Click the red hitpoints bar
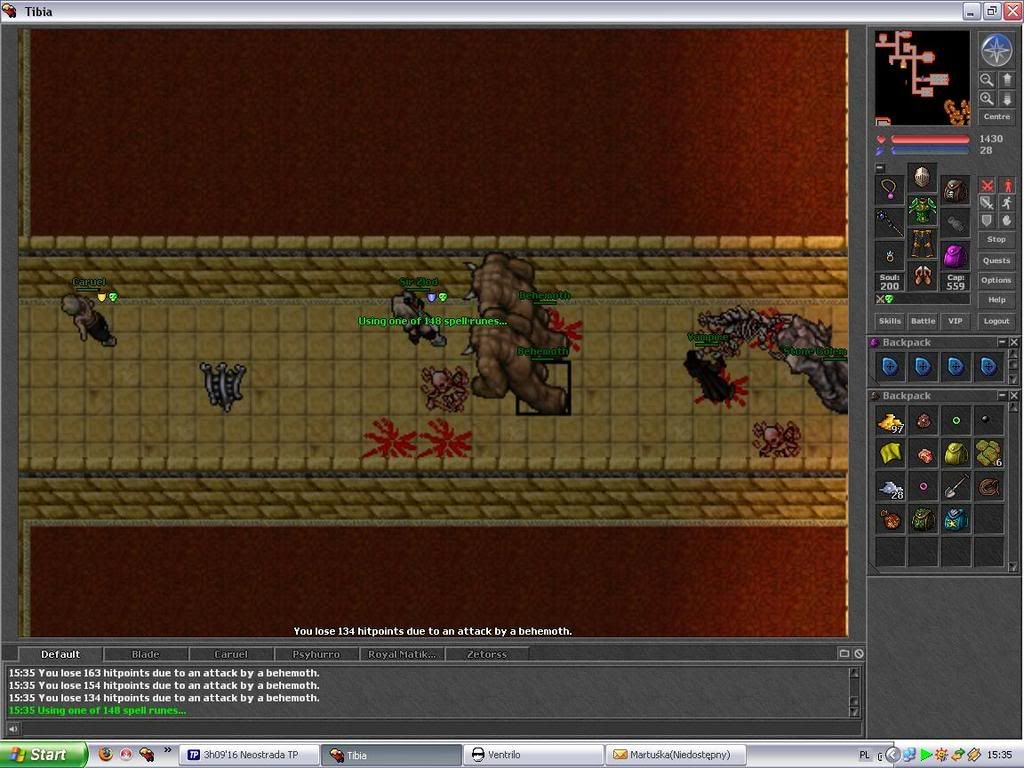 point(930,139)
